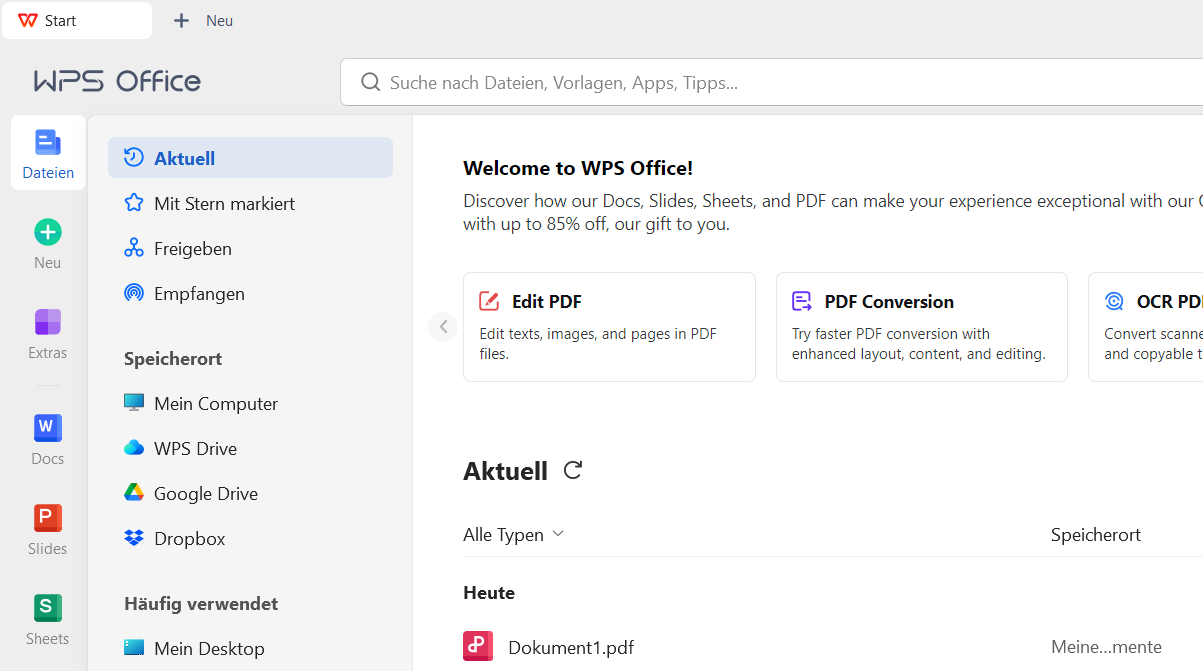Screen dimensions: 1203x671
Task: Click the search magnifier icon
Action: [x=371, y=82]
